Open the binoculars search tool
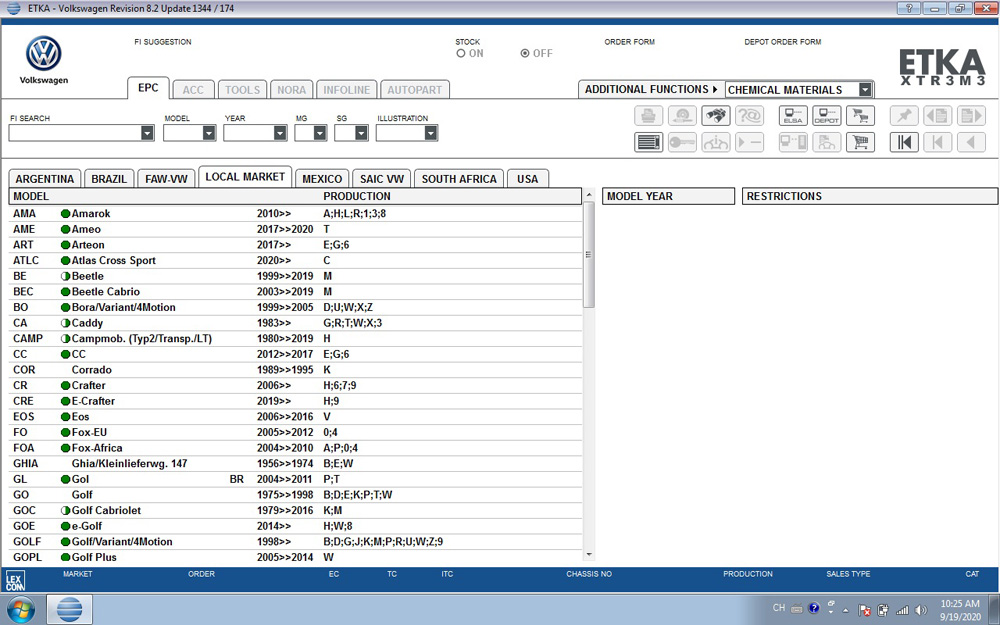Screen dimensions: 1000x625 (716, 116)
